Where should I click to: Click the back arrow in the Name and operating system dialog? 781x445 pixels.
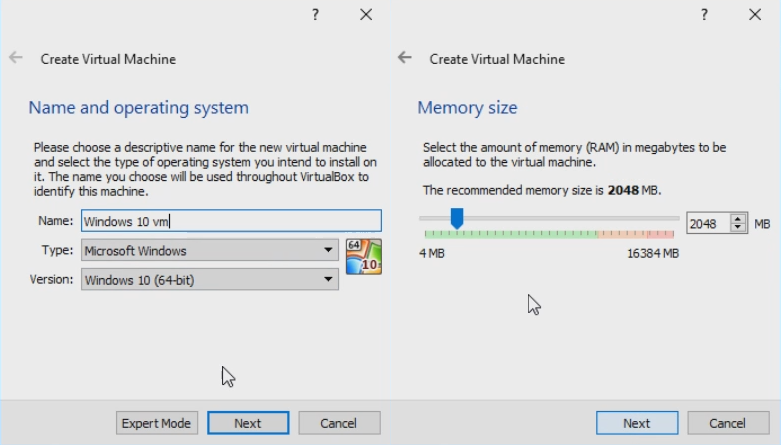[16, 58]
